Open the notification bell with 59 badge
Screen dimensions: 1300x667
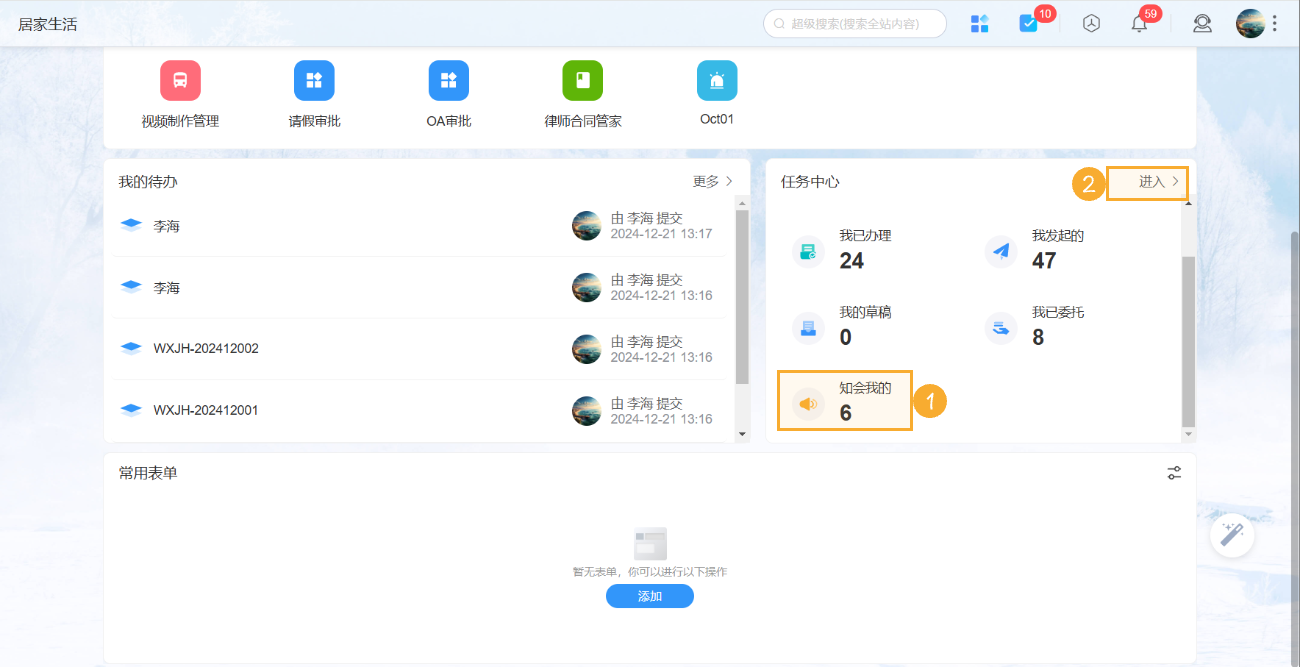click(x=1139, y=23)
